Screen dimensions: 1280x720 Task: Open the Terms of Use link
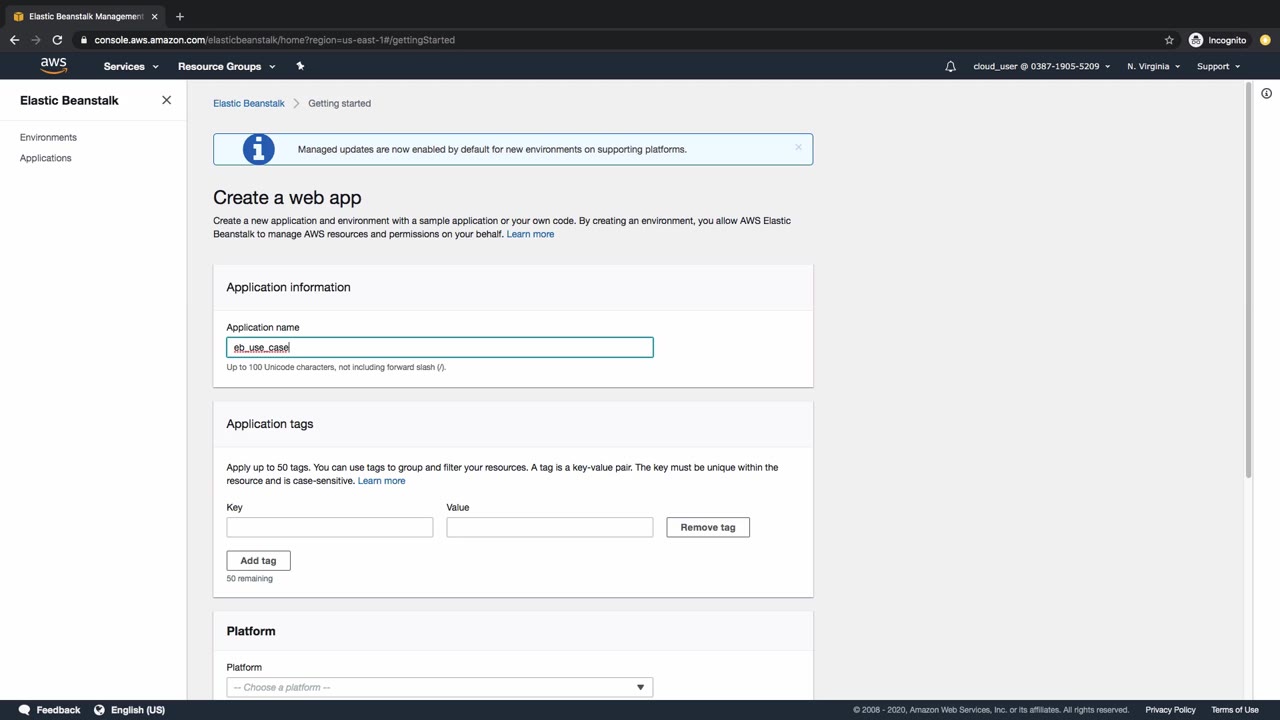pyautogui.click(x=1235, y=710)
